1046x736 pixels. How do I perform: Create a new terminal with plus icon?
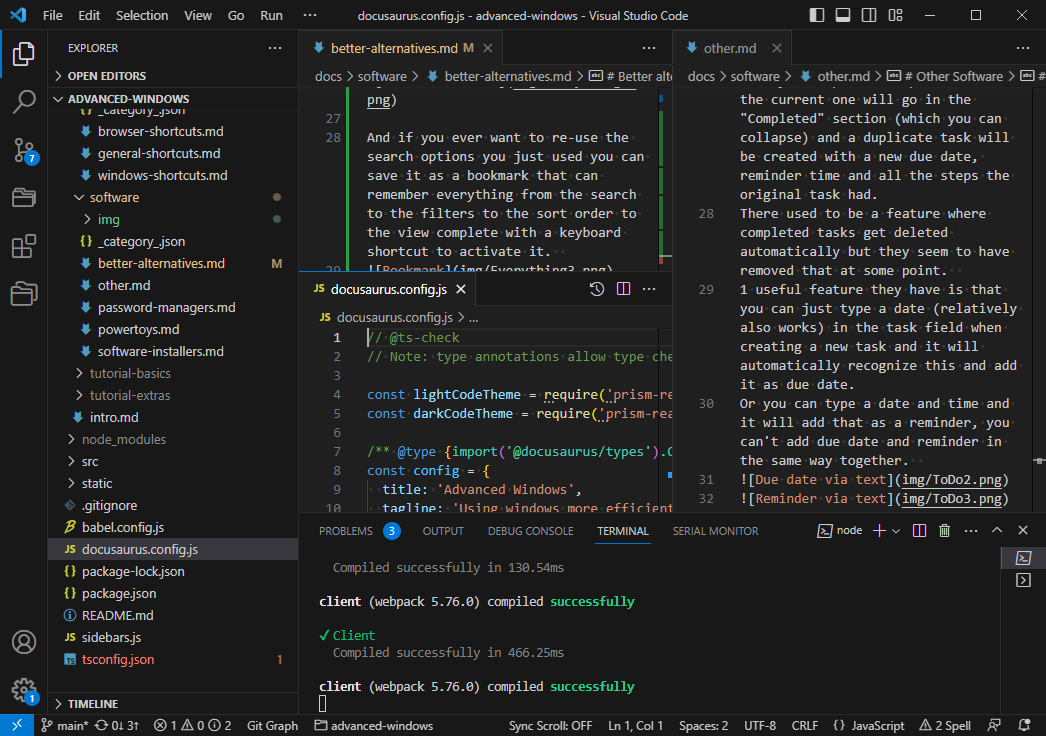879,530
